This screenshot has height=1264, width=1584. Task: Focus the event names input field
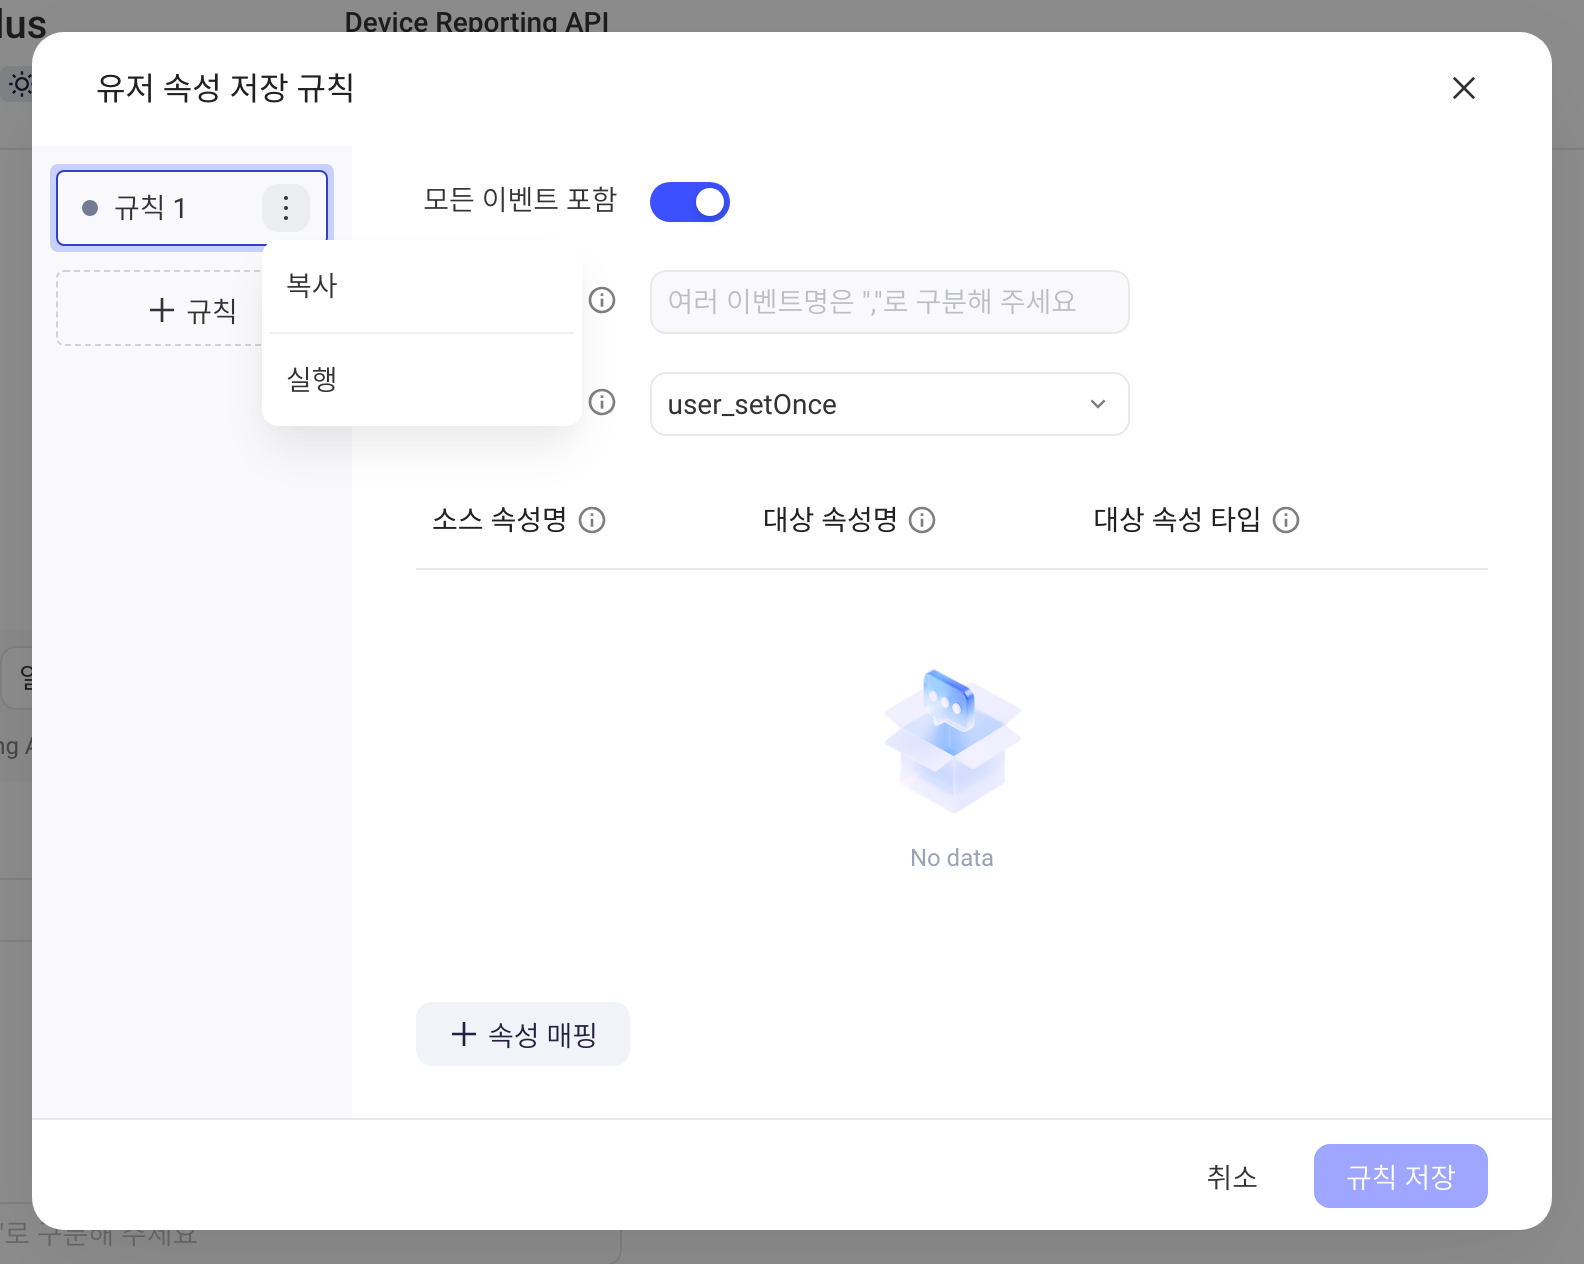click(890, 302)
